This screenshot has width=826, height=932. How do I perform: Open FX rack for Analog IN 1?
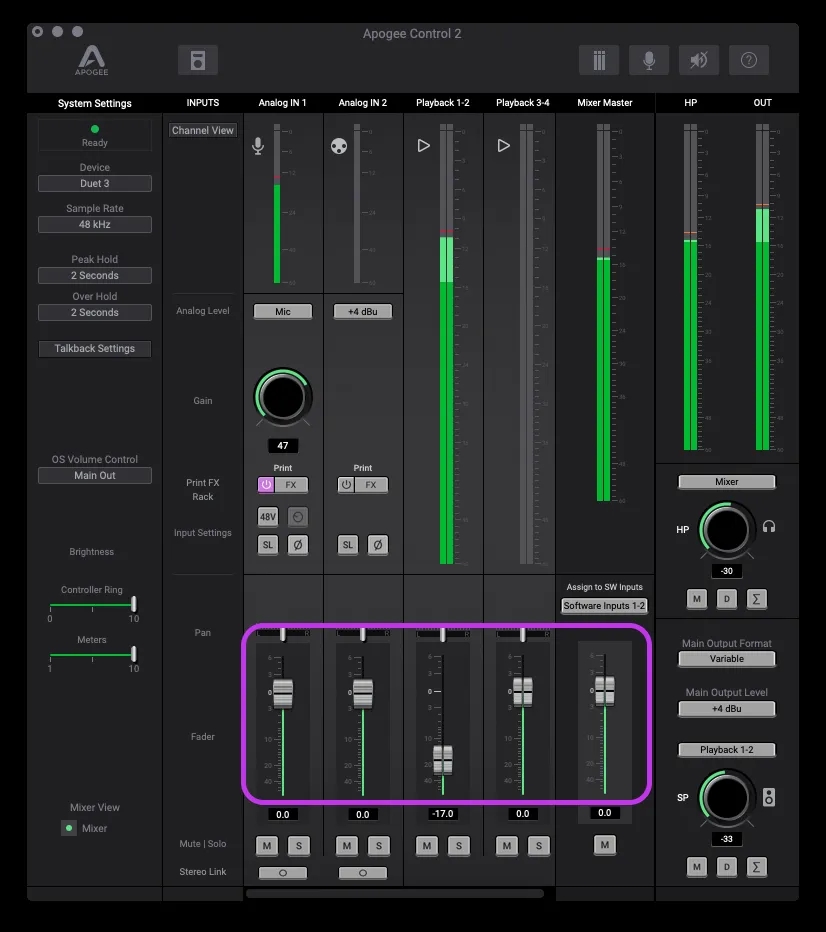click(291, 485)
